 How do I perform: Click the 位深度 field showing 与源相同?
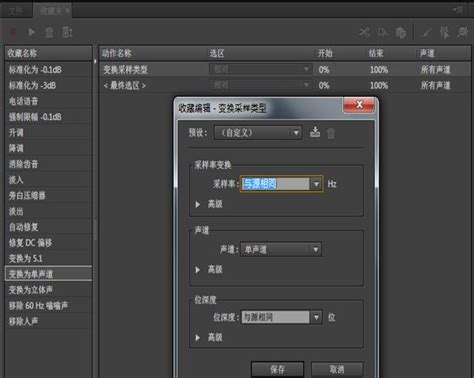[275, 317]
